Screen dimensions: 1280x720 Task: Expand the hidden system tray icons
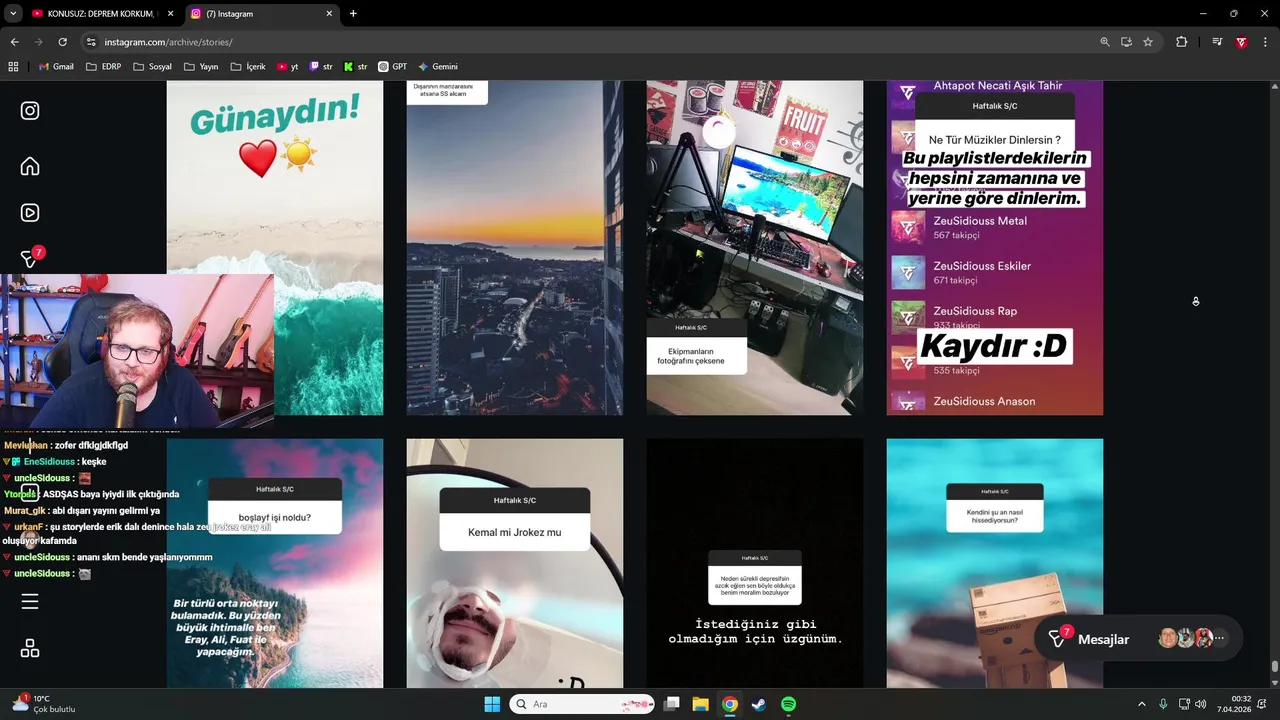[x=1142, y=704]
